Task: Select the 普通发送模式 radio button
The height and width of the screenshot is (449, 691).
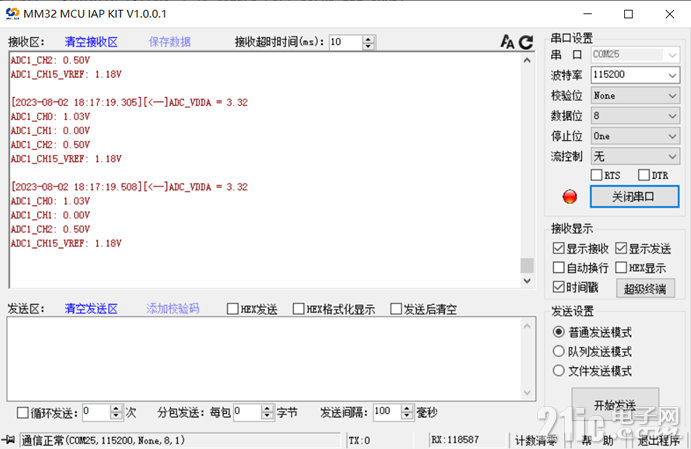Action: (x=558, y=331)
